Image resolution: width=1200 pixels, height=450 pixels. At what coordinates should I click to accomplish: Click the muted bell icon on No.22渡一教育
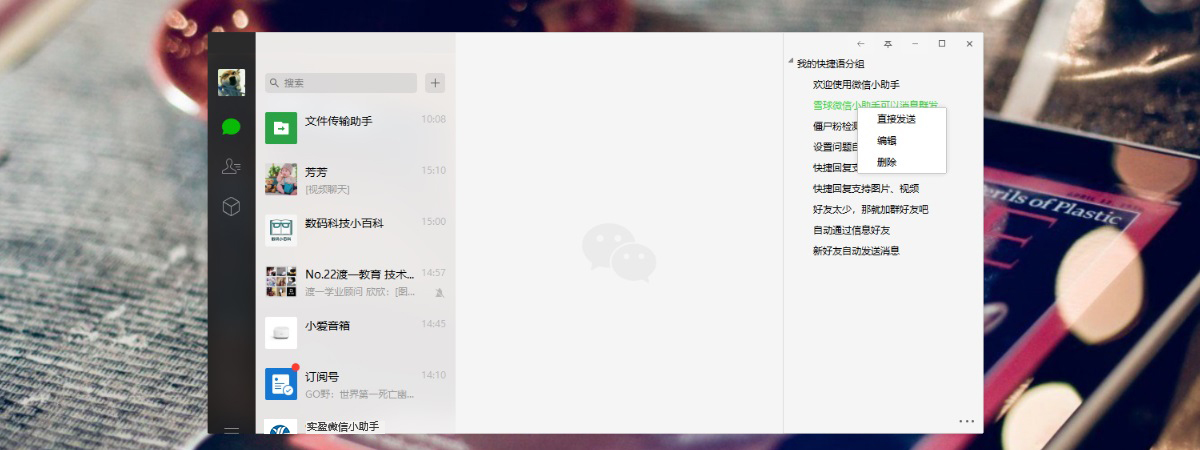440,293
